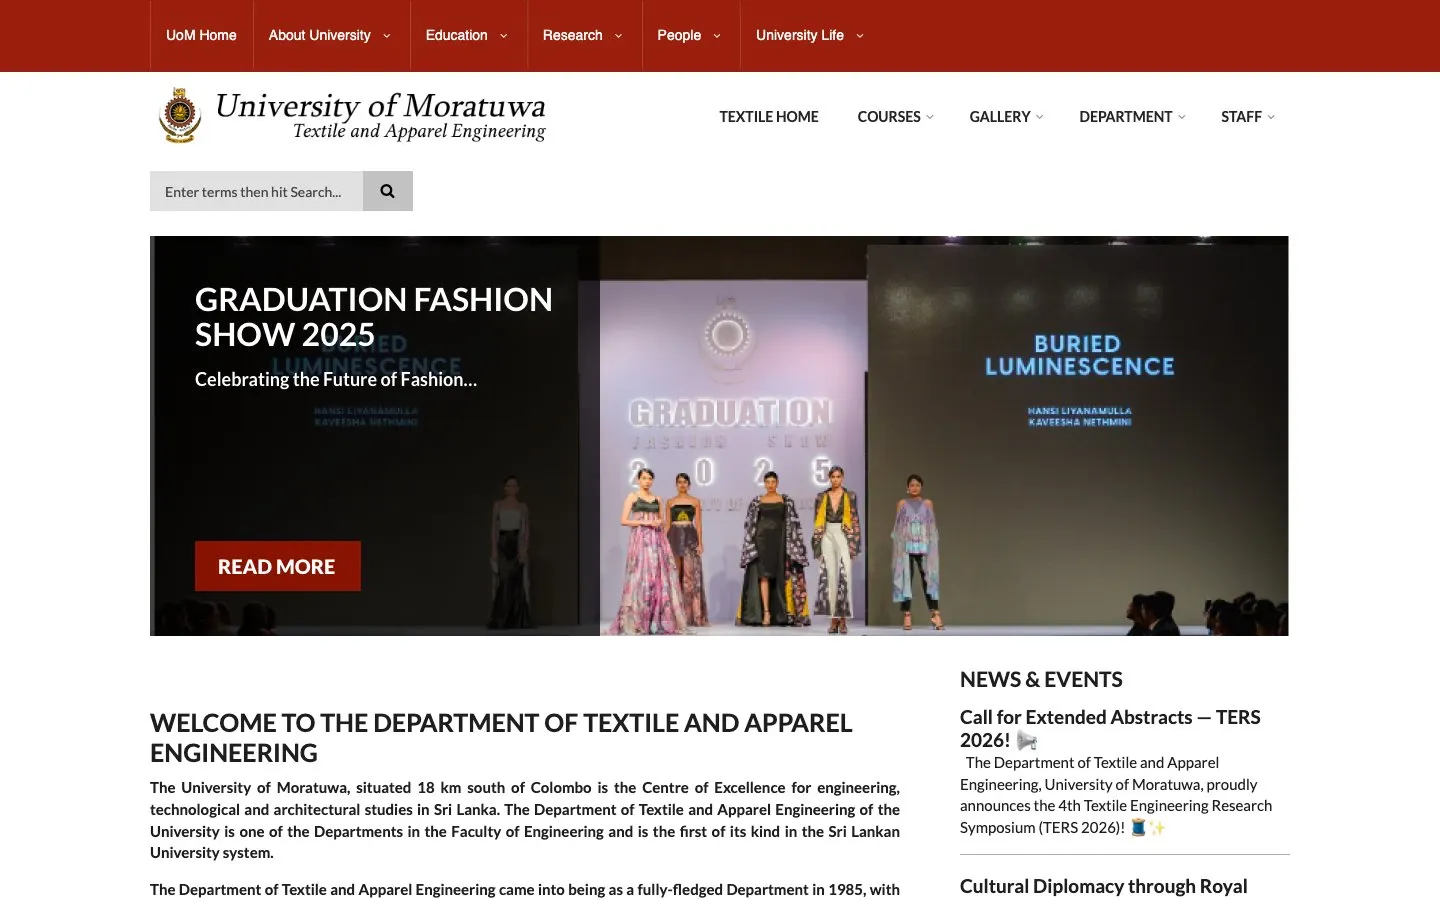Open the Education menu
The image size is (1440, 900).
456,35
